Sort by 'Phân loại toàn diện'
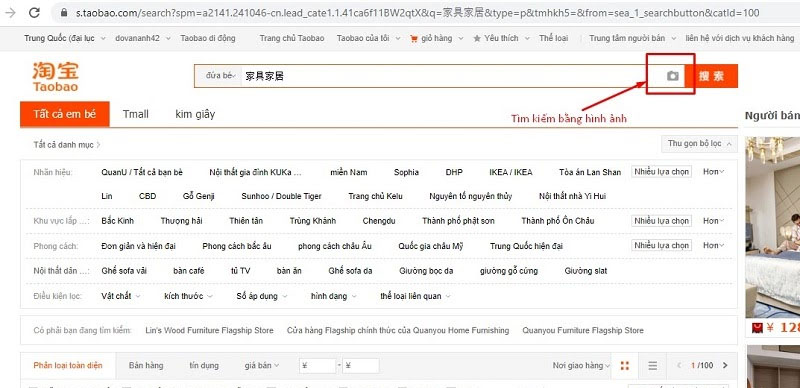800x388 pixels. 68,366
